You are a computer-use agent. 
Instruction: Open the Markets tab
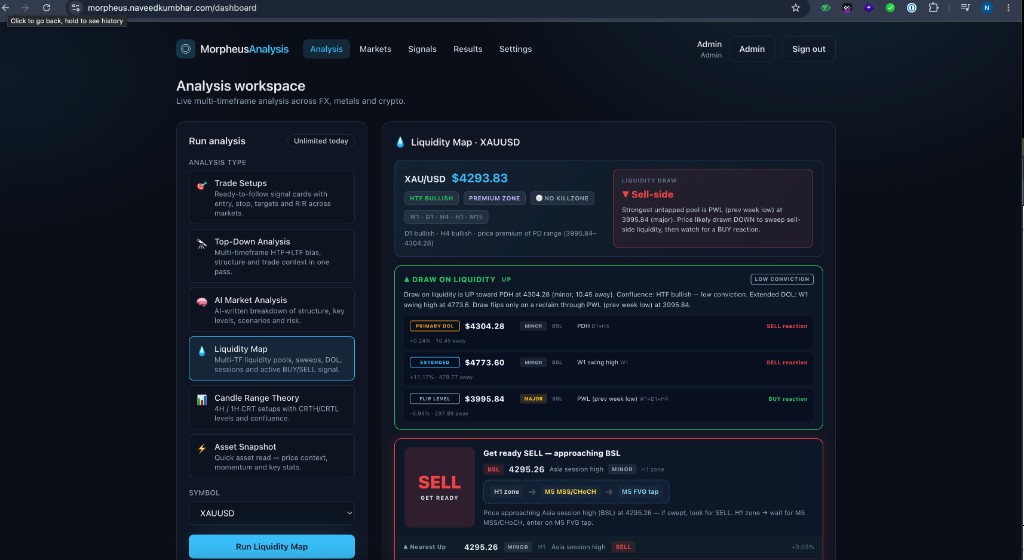[375, 49]
